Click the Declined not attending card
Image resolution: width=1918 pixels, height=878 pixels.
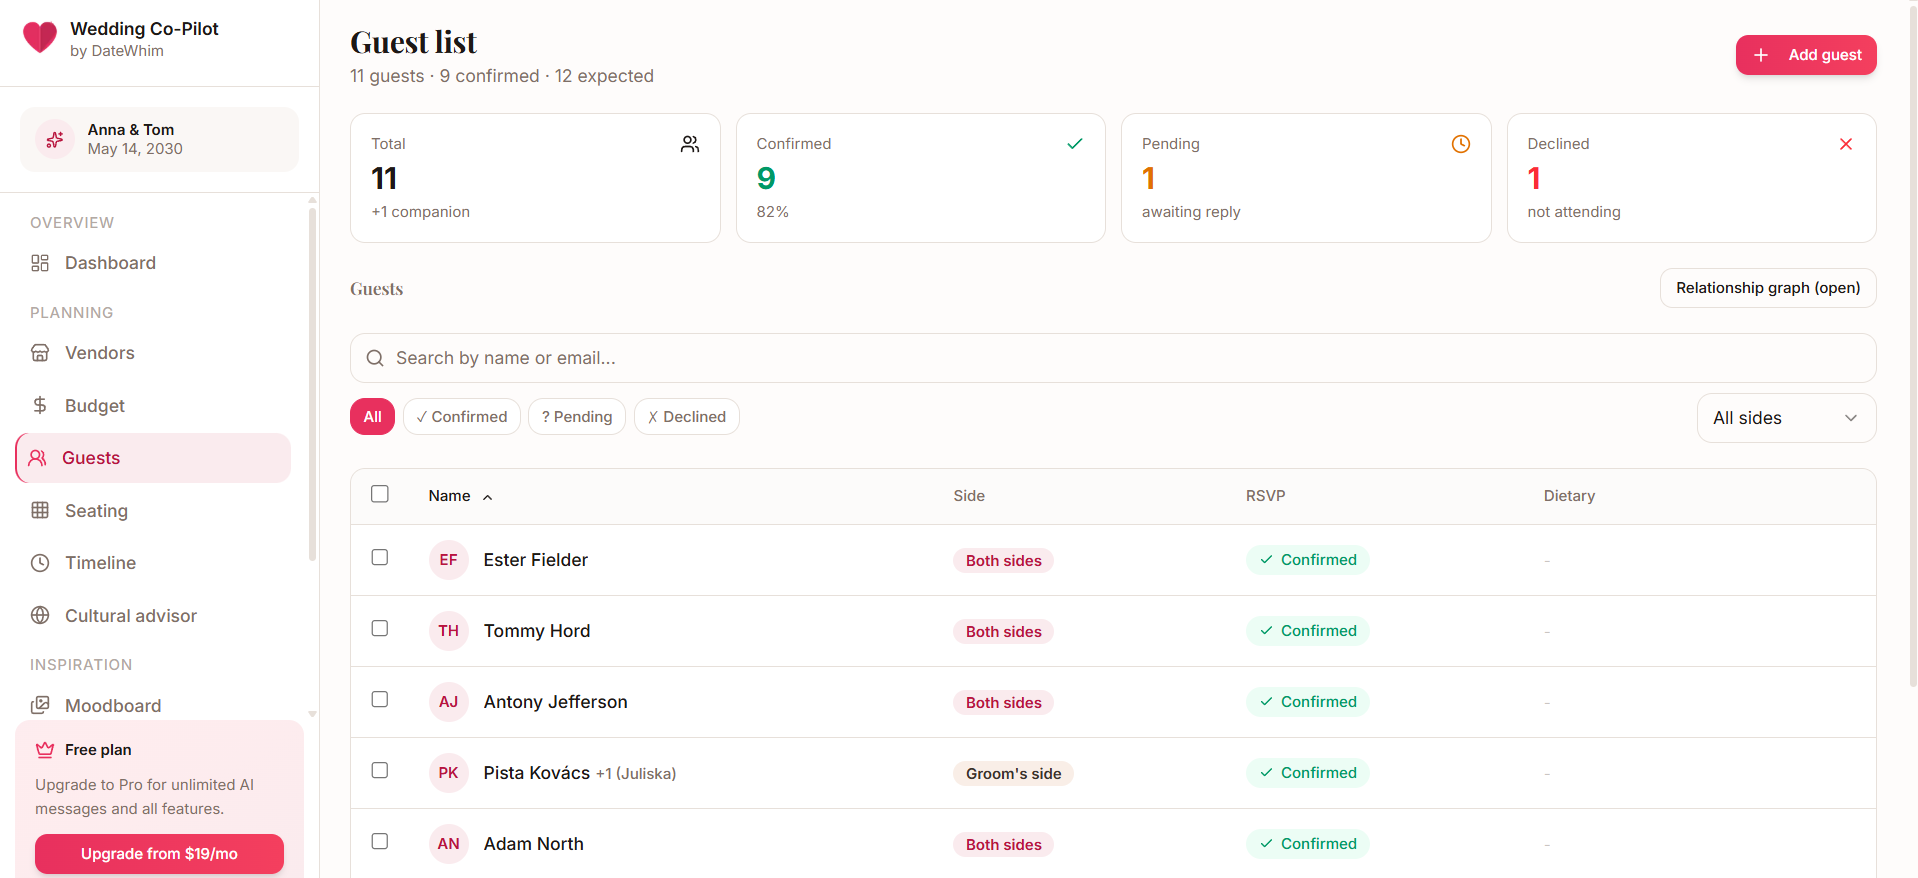point(1691,178)
